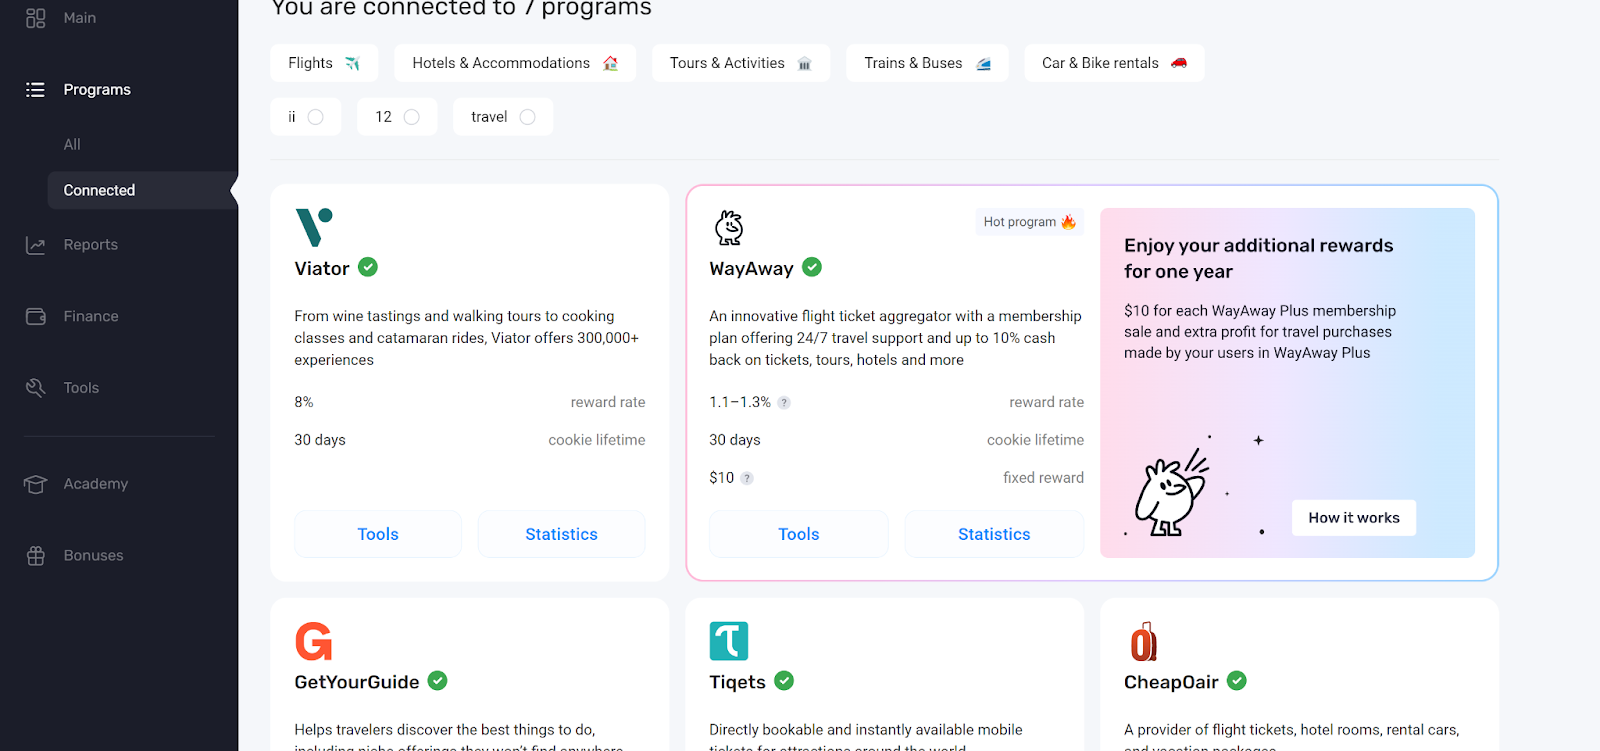Open Tools section in sidebar
The image size is (1600, 751).
[x=81, y=388]
